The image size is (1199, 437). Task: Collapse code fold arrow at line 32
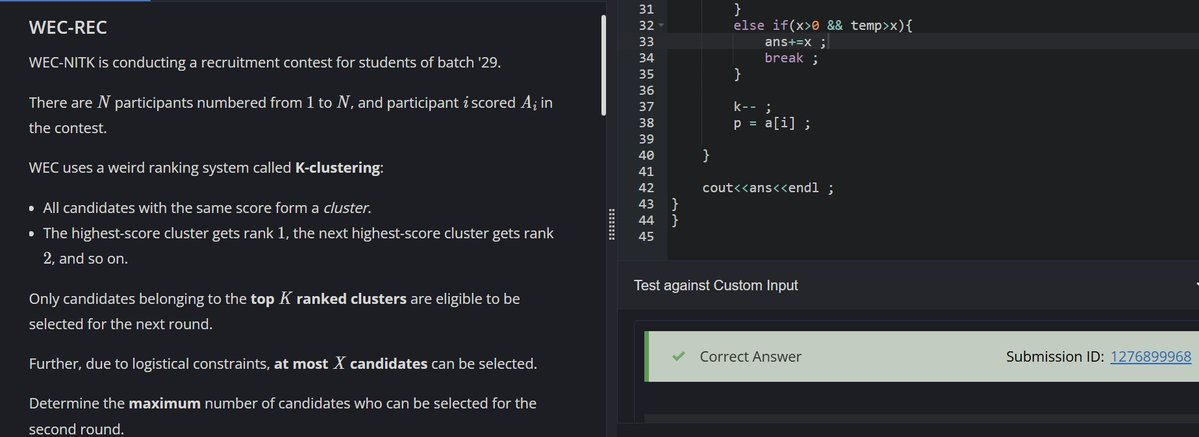tap(661, 26)
